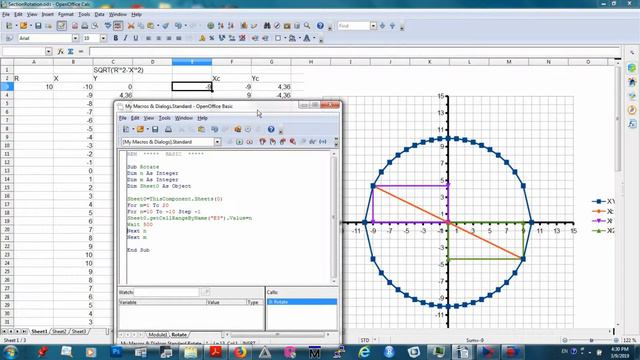The width and height of the screenshot is (640, 360).
Task: Switch to Sheet3 tab
Action: tap(78, 331)
